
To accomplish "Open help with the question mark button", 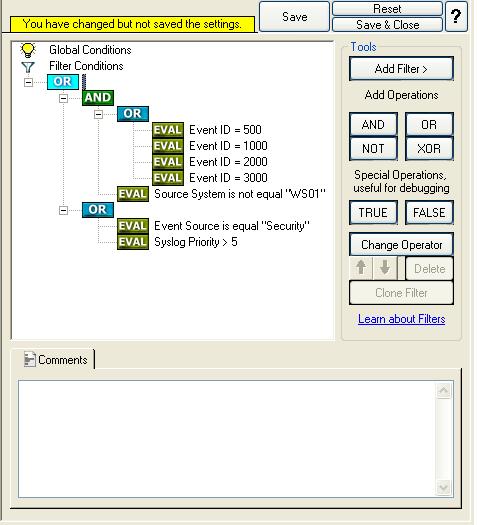I will pyautogui.click(x=456, y=16).
